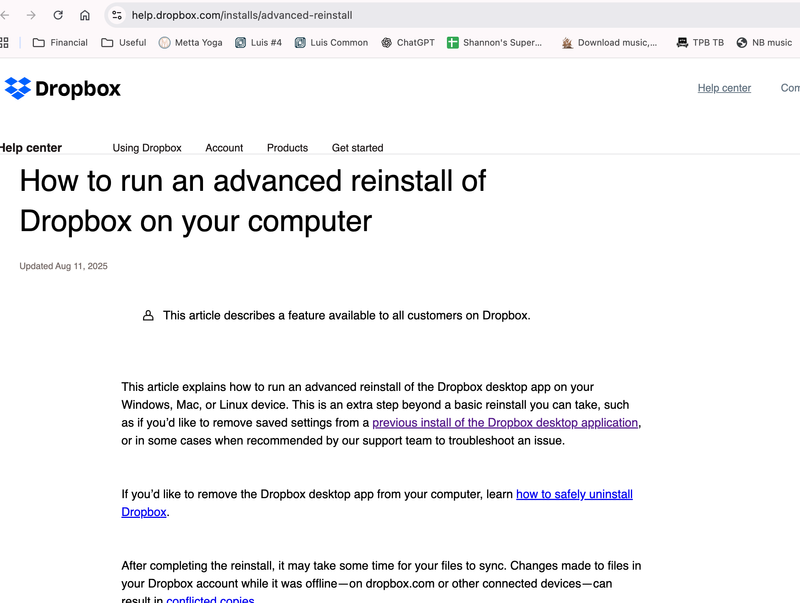Click the Updated Aug 11, 2025 text
This screenshot has height=603, width=800.
coord(63,266)
